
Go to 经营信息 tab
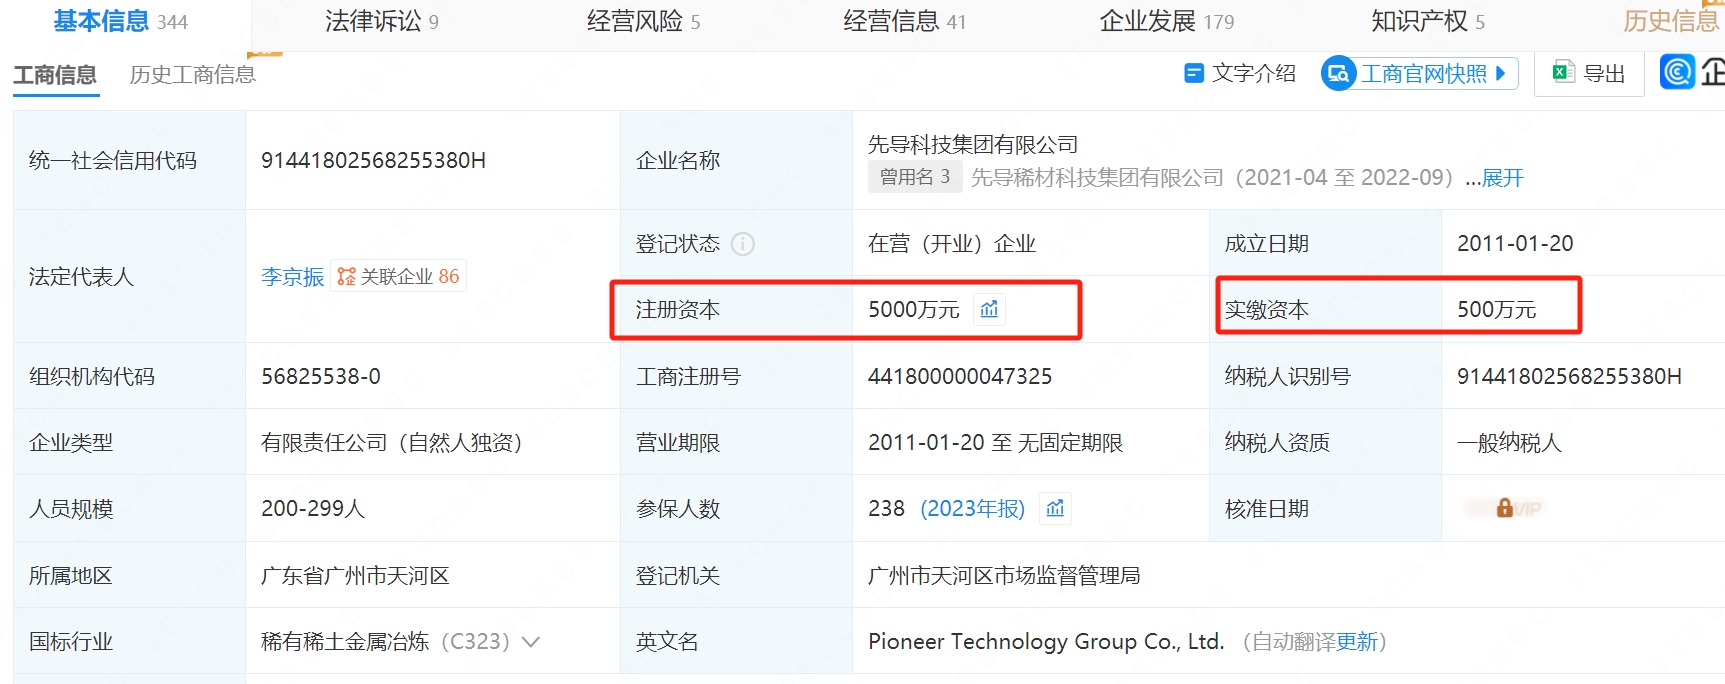(x=904, y=21)
